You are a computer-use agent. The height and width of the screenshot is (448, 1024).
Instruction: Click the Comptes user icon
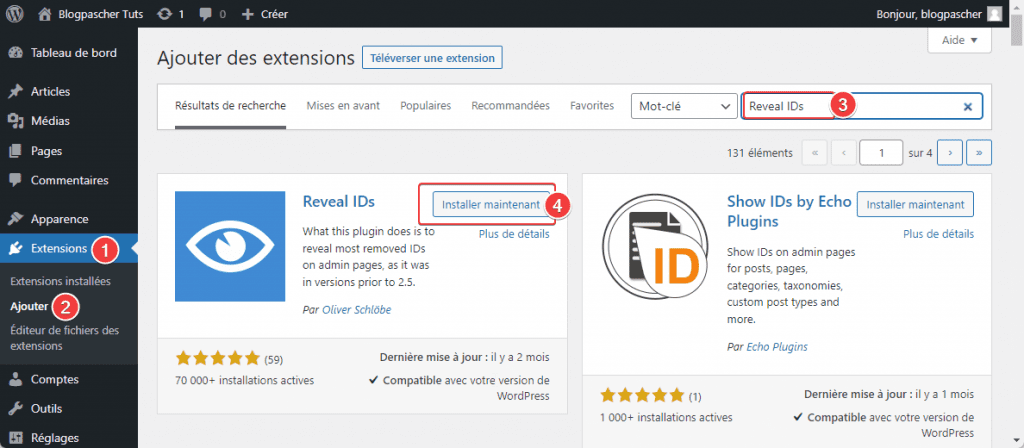tap(16, 379)
